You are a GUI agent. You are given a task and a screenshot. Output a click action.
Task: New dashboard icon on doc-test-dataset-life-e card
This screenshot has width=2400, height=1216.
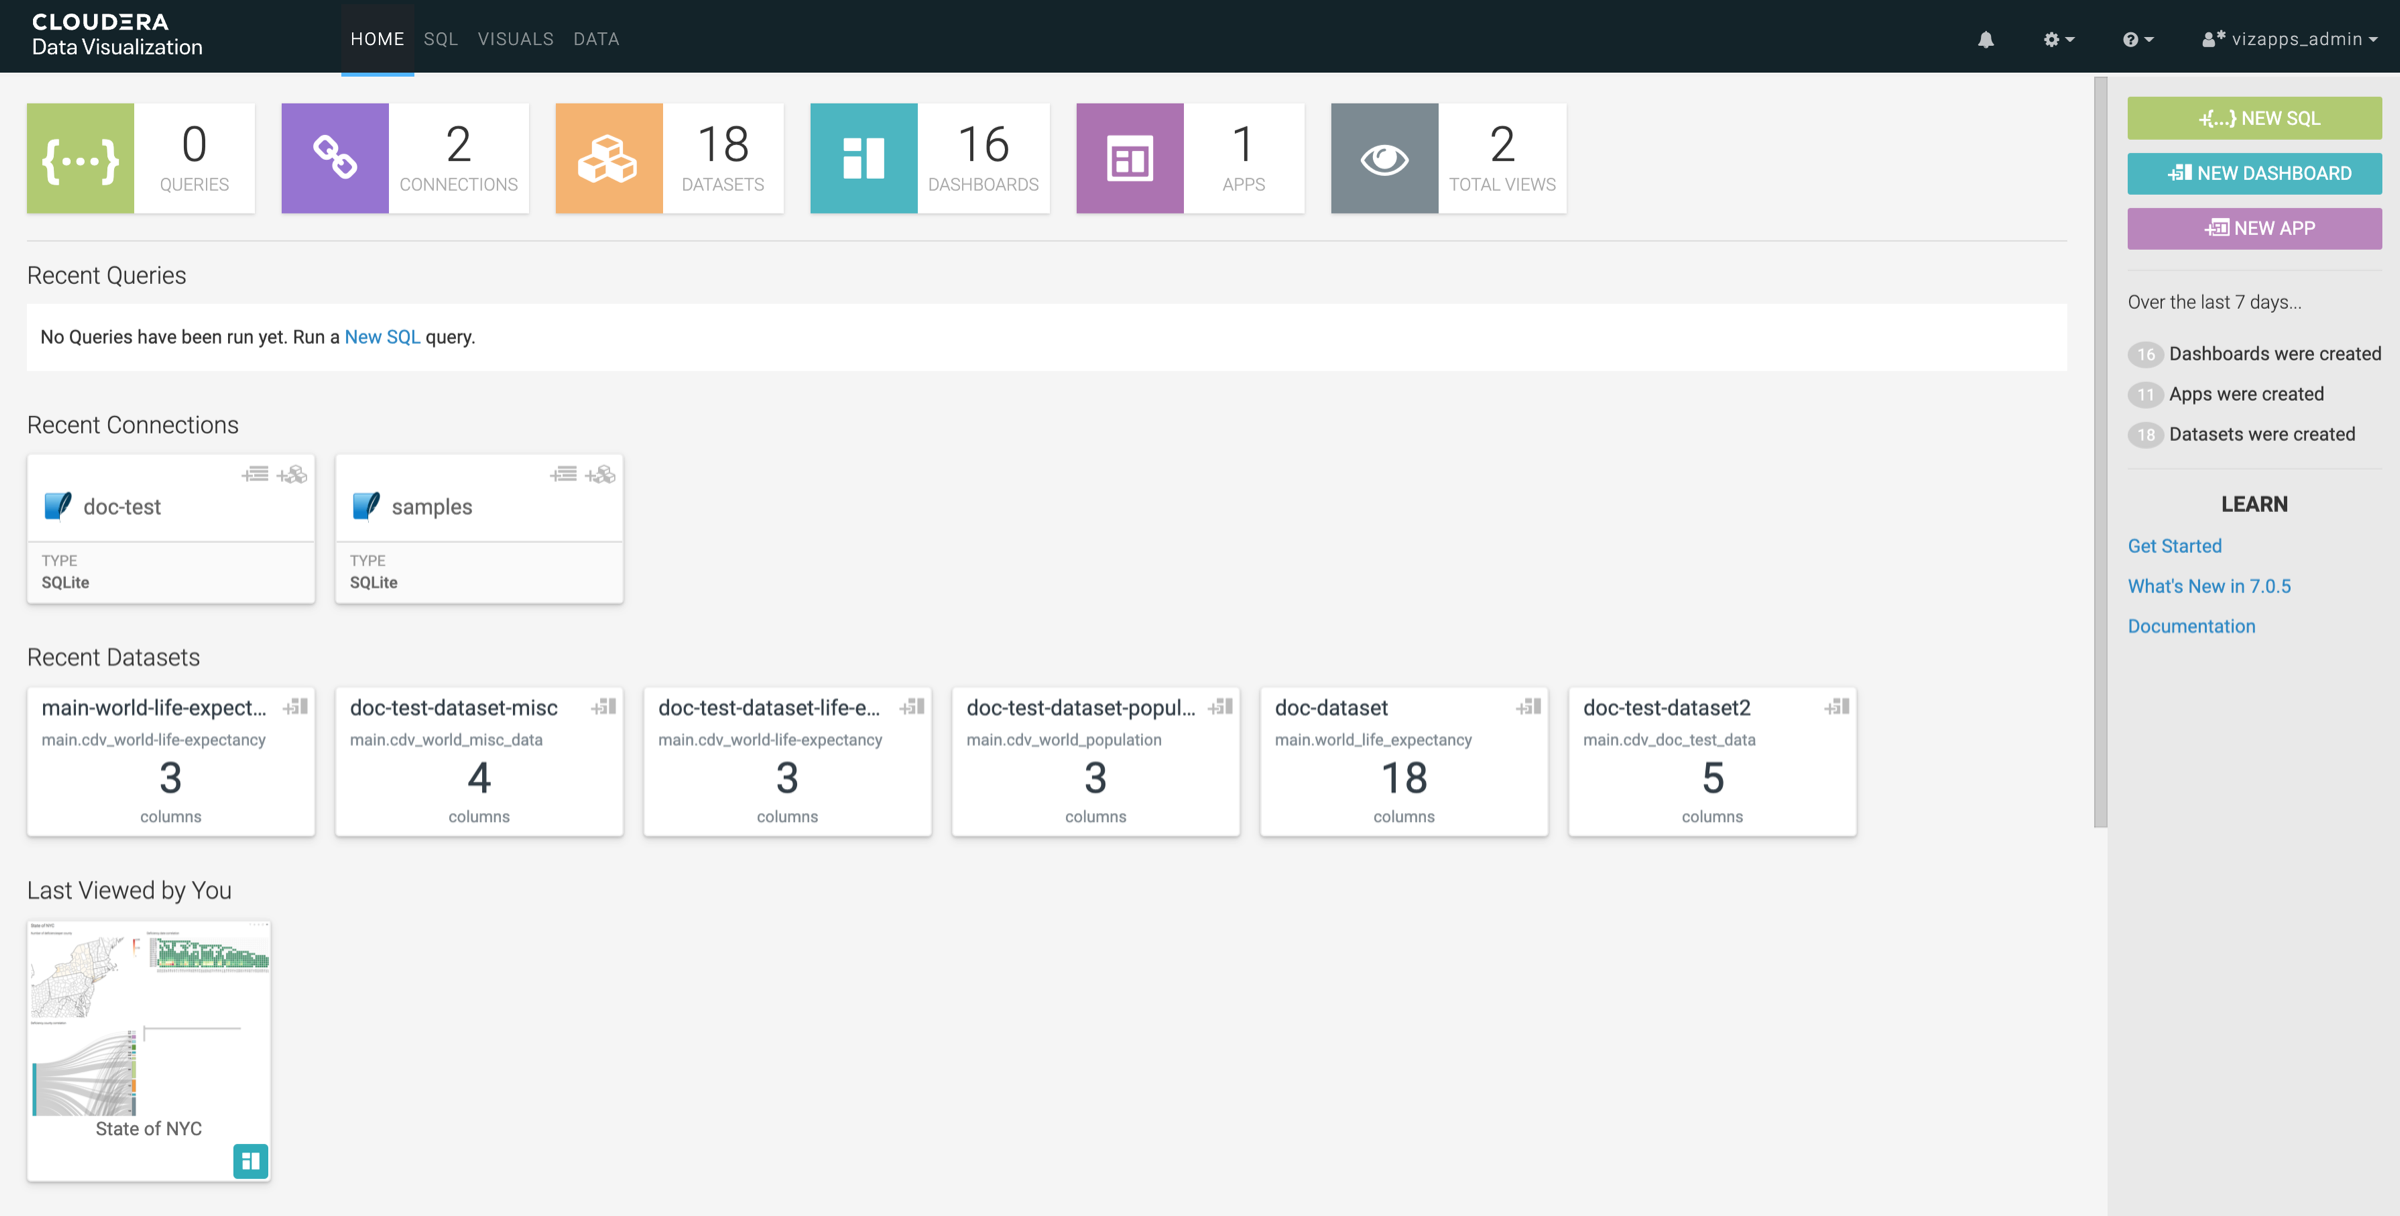click(912, 707)
